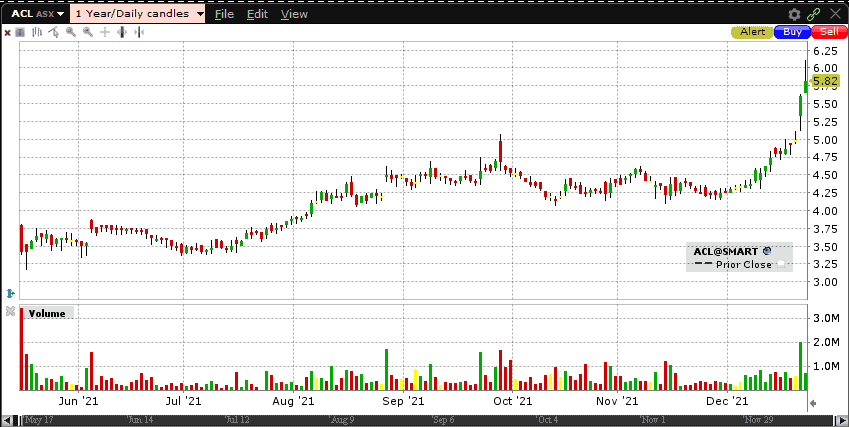Activate the crosshair cursor tool

[x=105, y=32]
